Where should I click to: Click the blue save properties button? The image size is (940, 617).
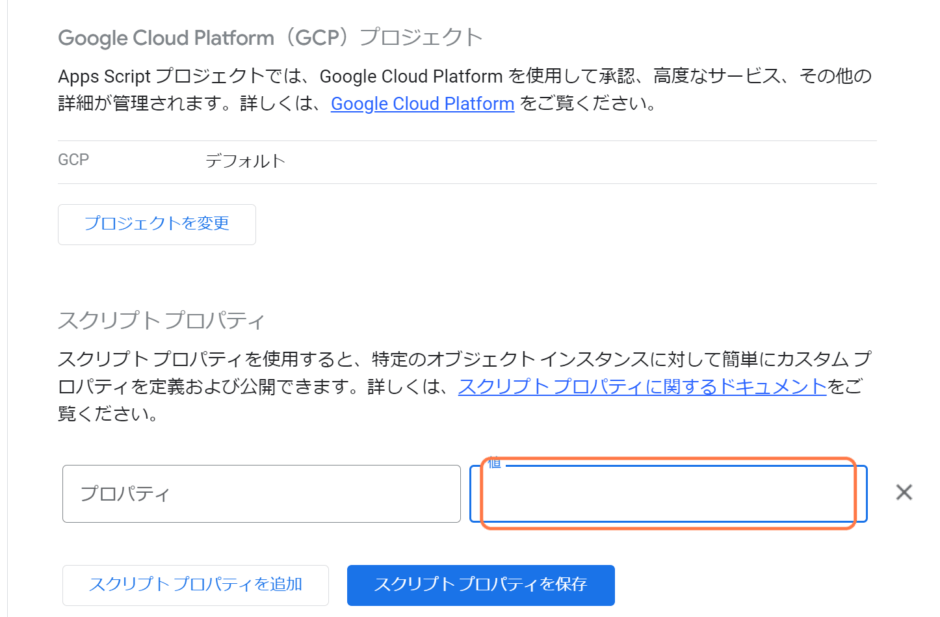click(480, 585)
